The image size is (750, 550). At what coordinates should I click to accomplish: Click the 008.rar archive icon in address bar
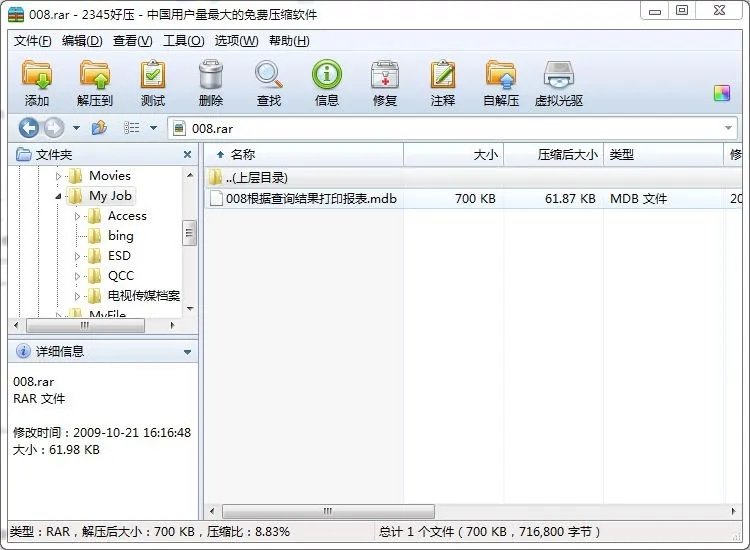[179, 128]
